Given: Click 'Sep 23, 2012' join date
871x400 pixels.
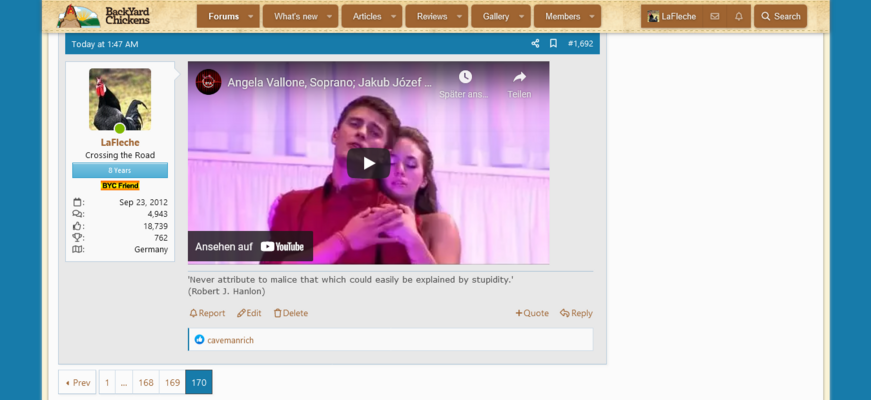Looking at the screenshot, I should coord(143,202).
